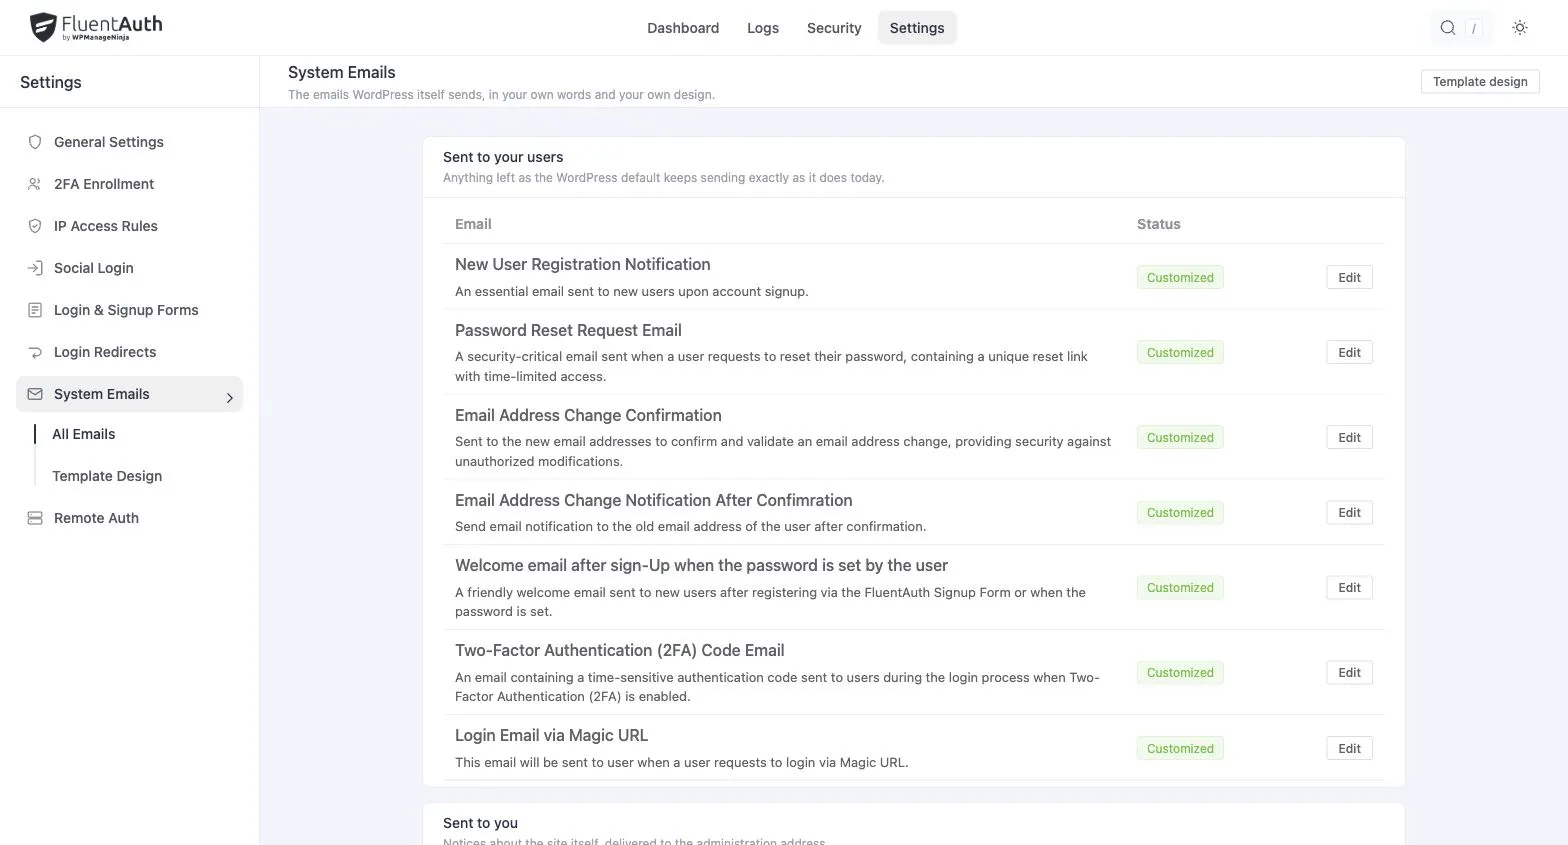
Task: Click the 'Password Reset Request Email' title
Action: [568, 330]
